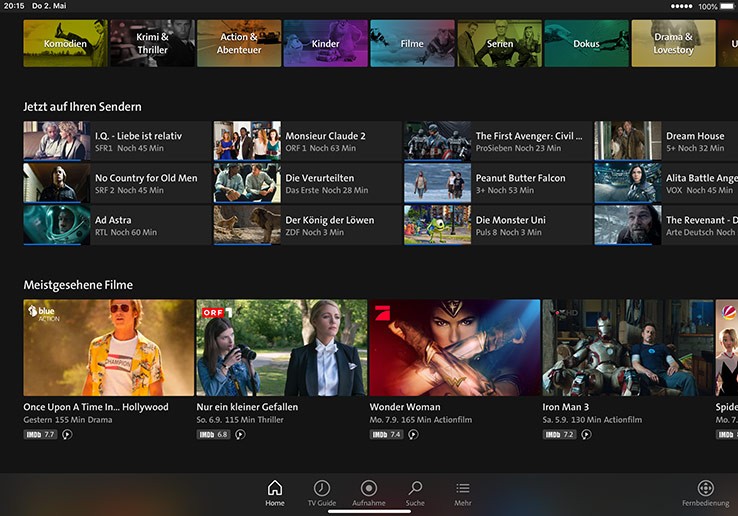
Task: Click 'Sa. 5.9. 130 Min Actionfilm' text
Action: 592,419
